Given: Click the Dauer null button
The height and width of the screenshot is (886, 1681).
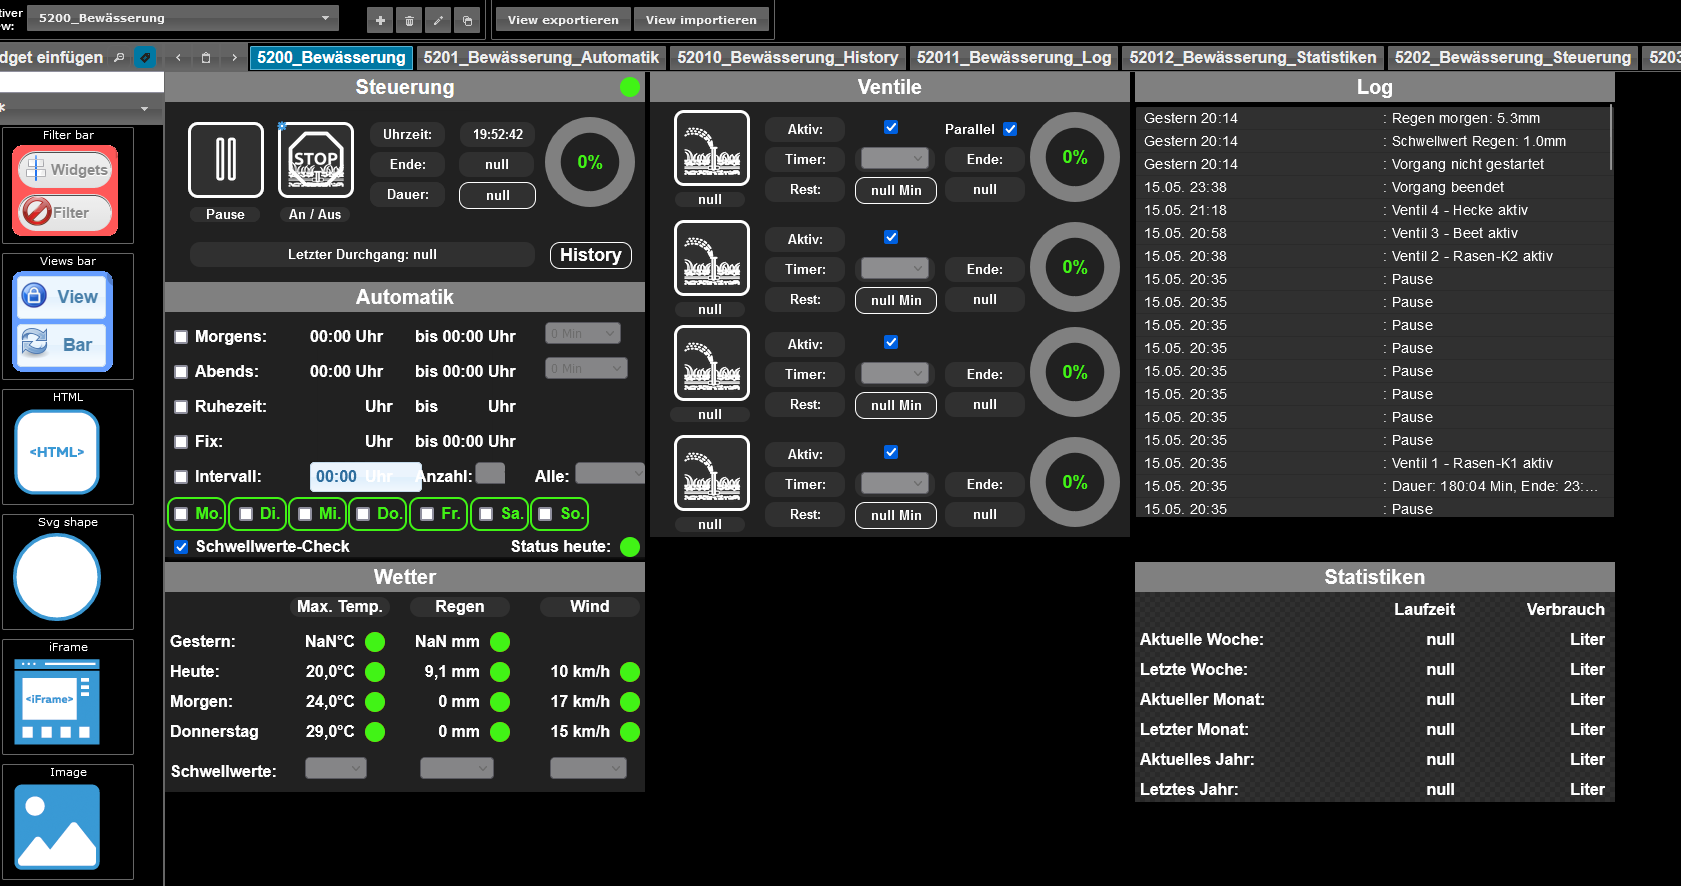Looking at the screenshot, I should tap(497, 195).
